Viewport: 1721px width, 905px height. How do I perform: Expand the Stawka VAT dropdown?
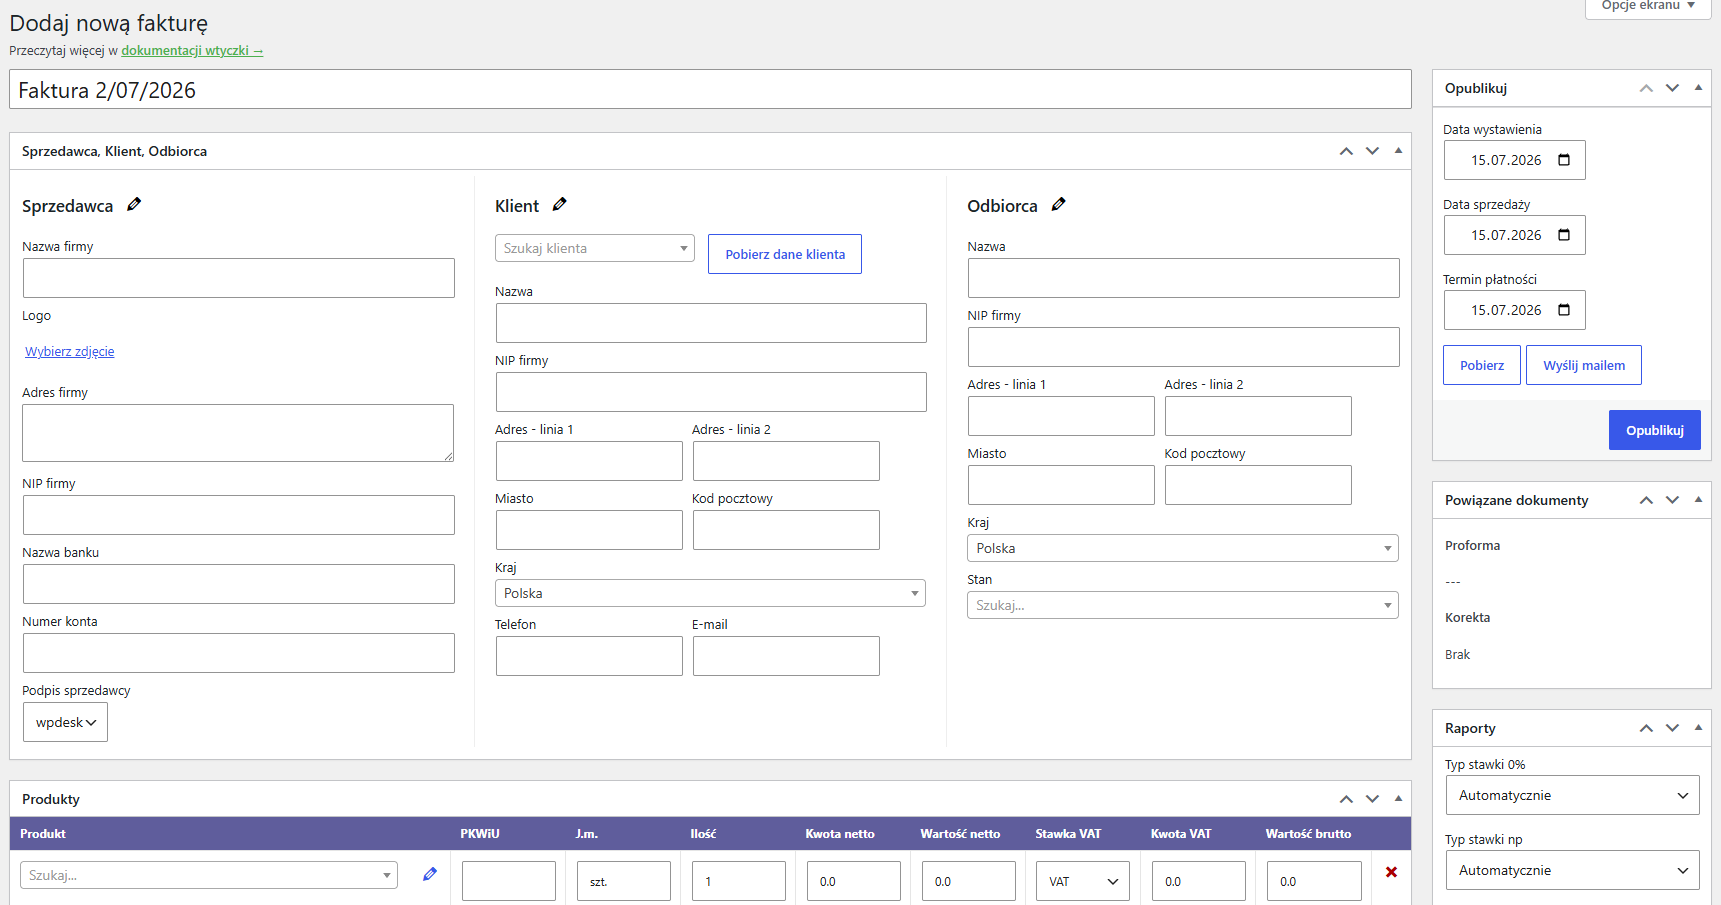click(x=1083, y=881)
